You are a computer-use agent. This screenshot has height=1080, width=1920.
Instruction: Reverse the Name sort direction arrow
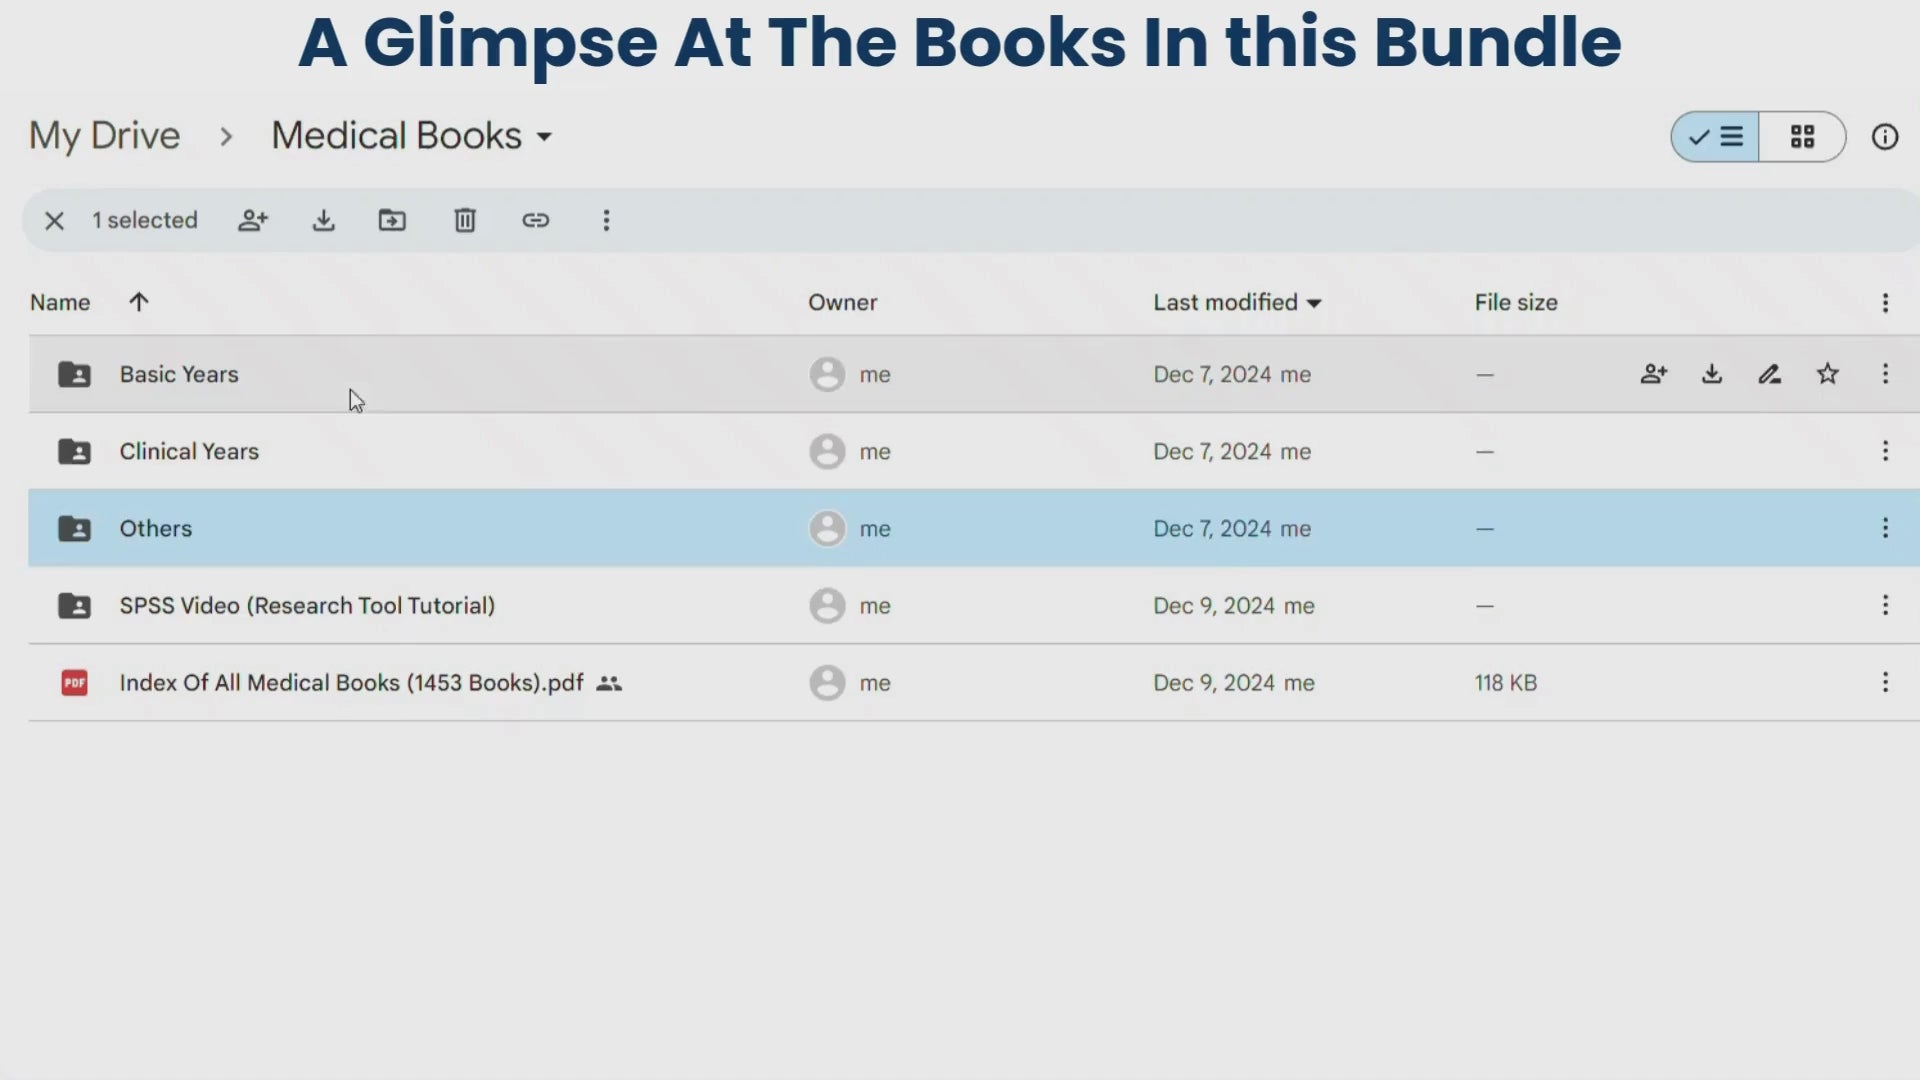pyautogui.click(x=139, y=302)
